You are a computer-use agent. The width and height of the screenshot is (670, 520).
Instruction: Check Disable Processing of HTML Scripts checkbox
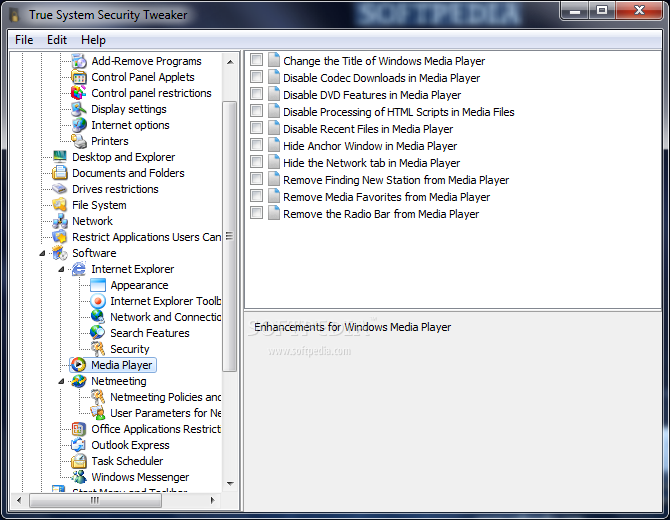pos(256,111)
